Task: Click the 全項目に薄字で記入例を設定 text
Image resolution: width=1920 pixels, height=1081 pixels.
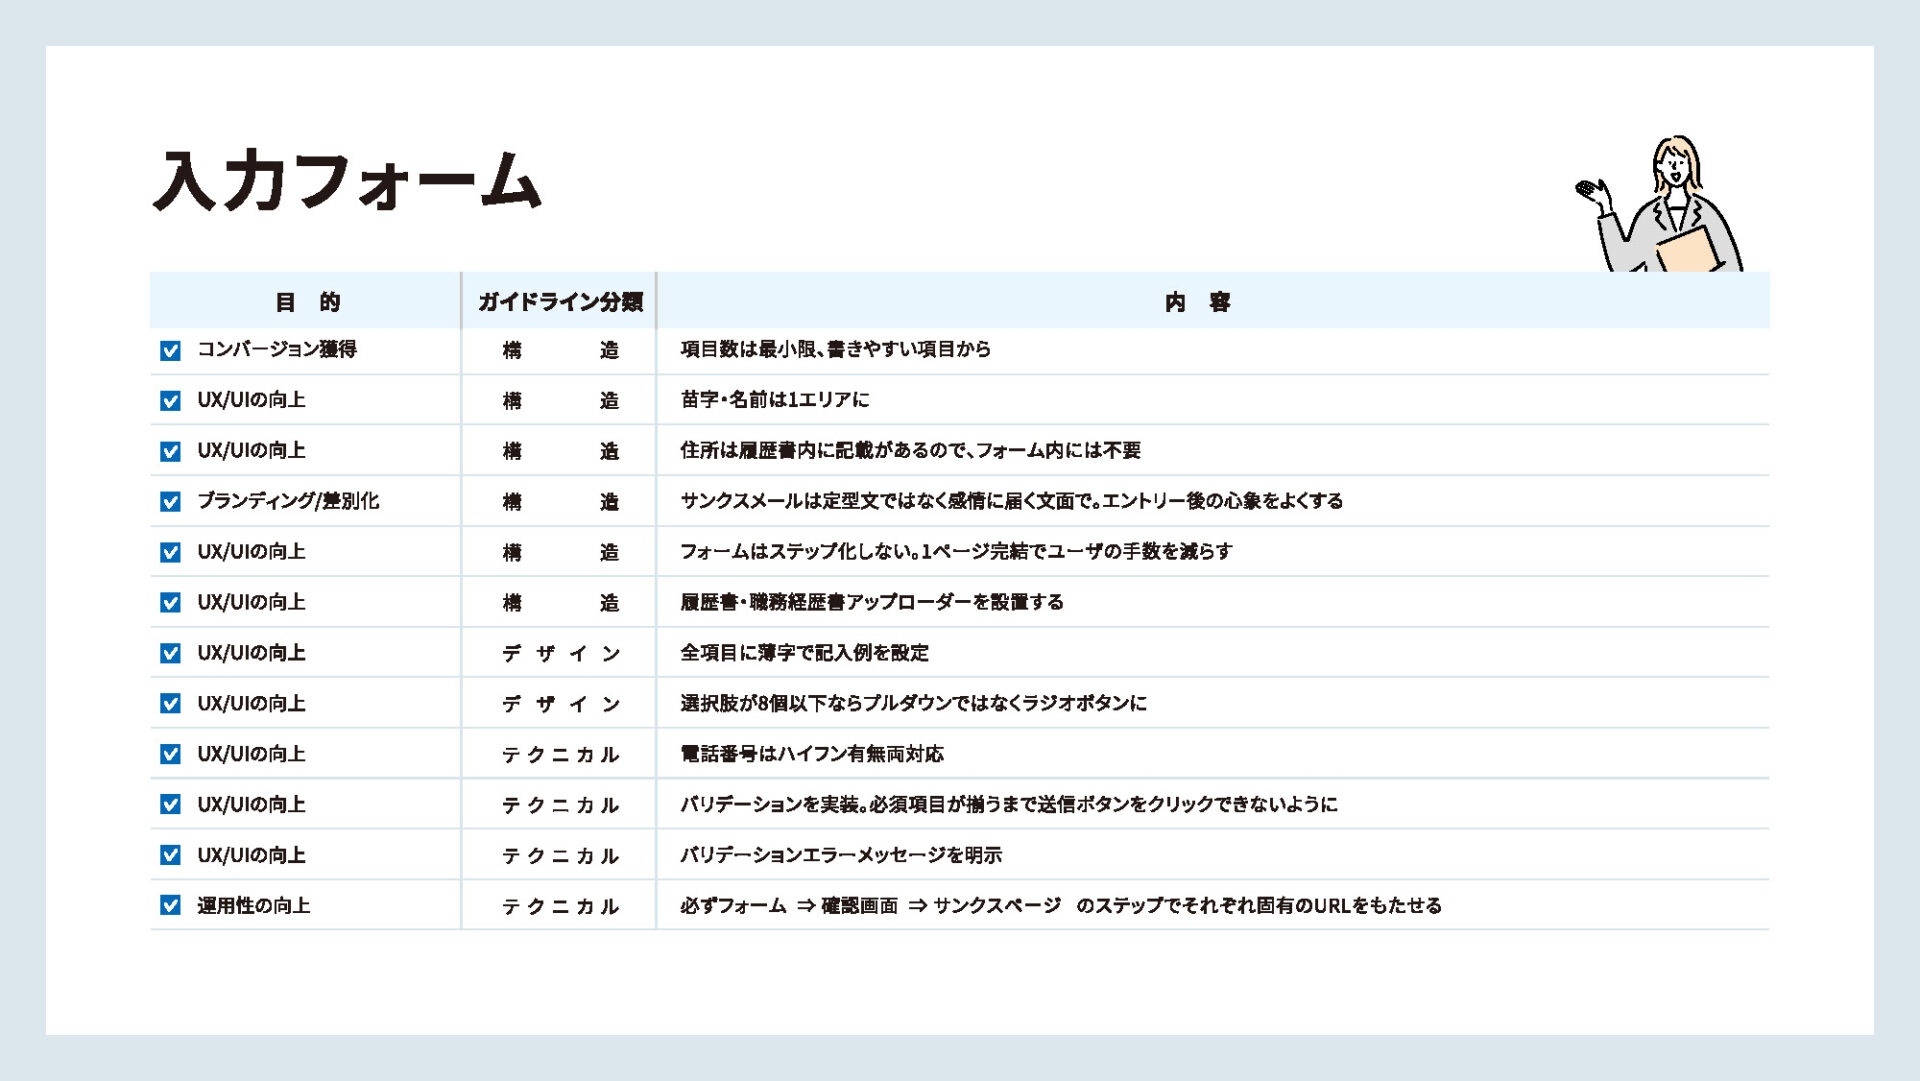Action: point(804,653)
